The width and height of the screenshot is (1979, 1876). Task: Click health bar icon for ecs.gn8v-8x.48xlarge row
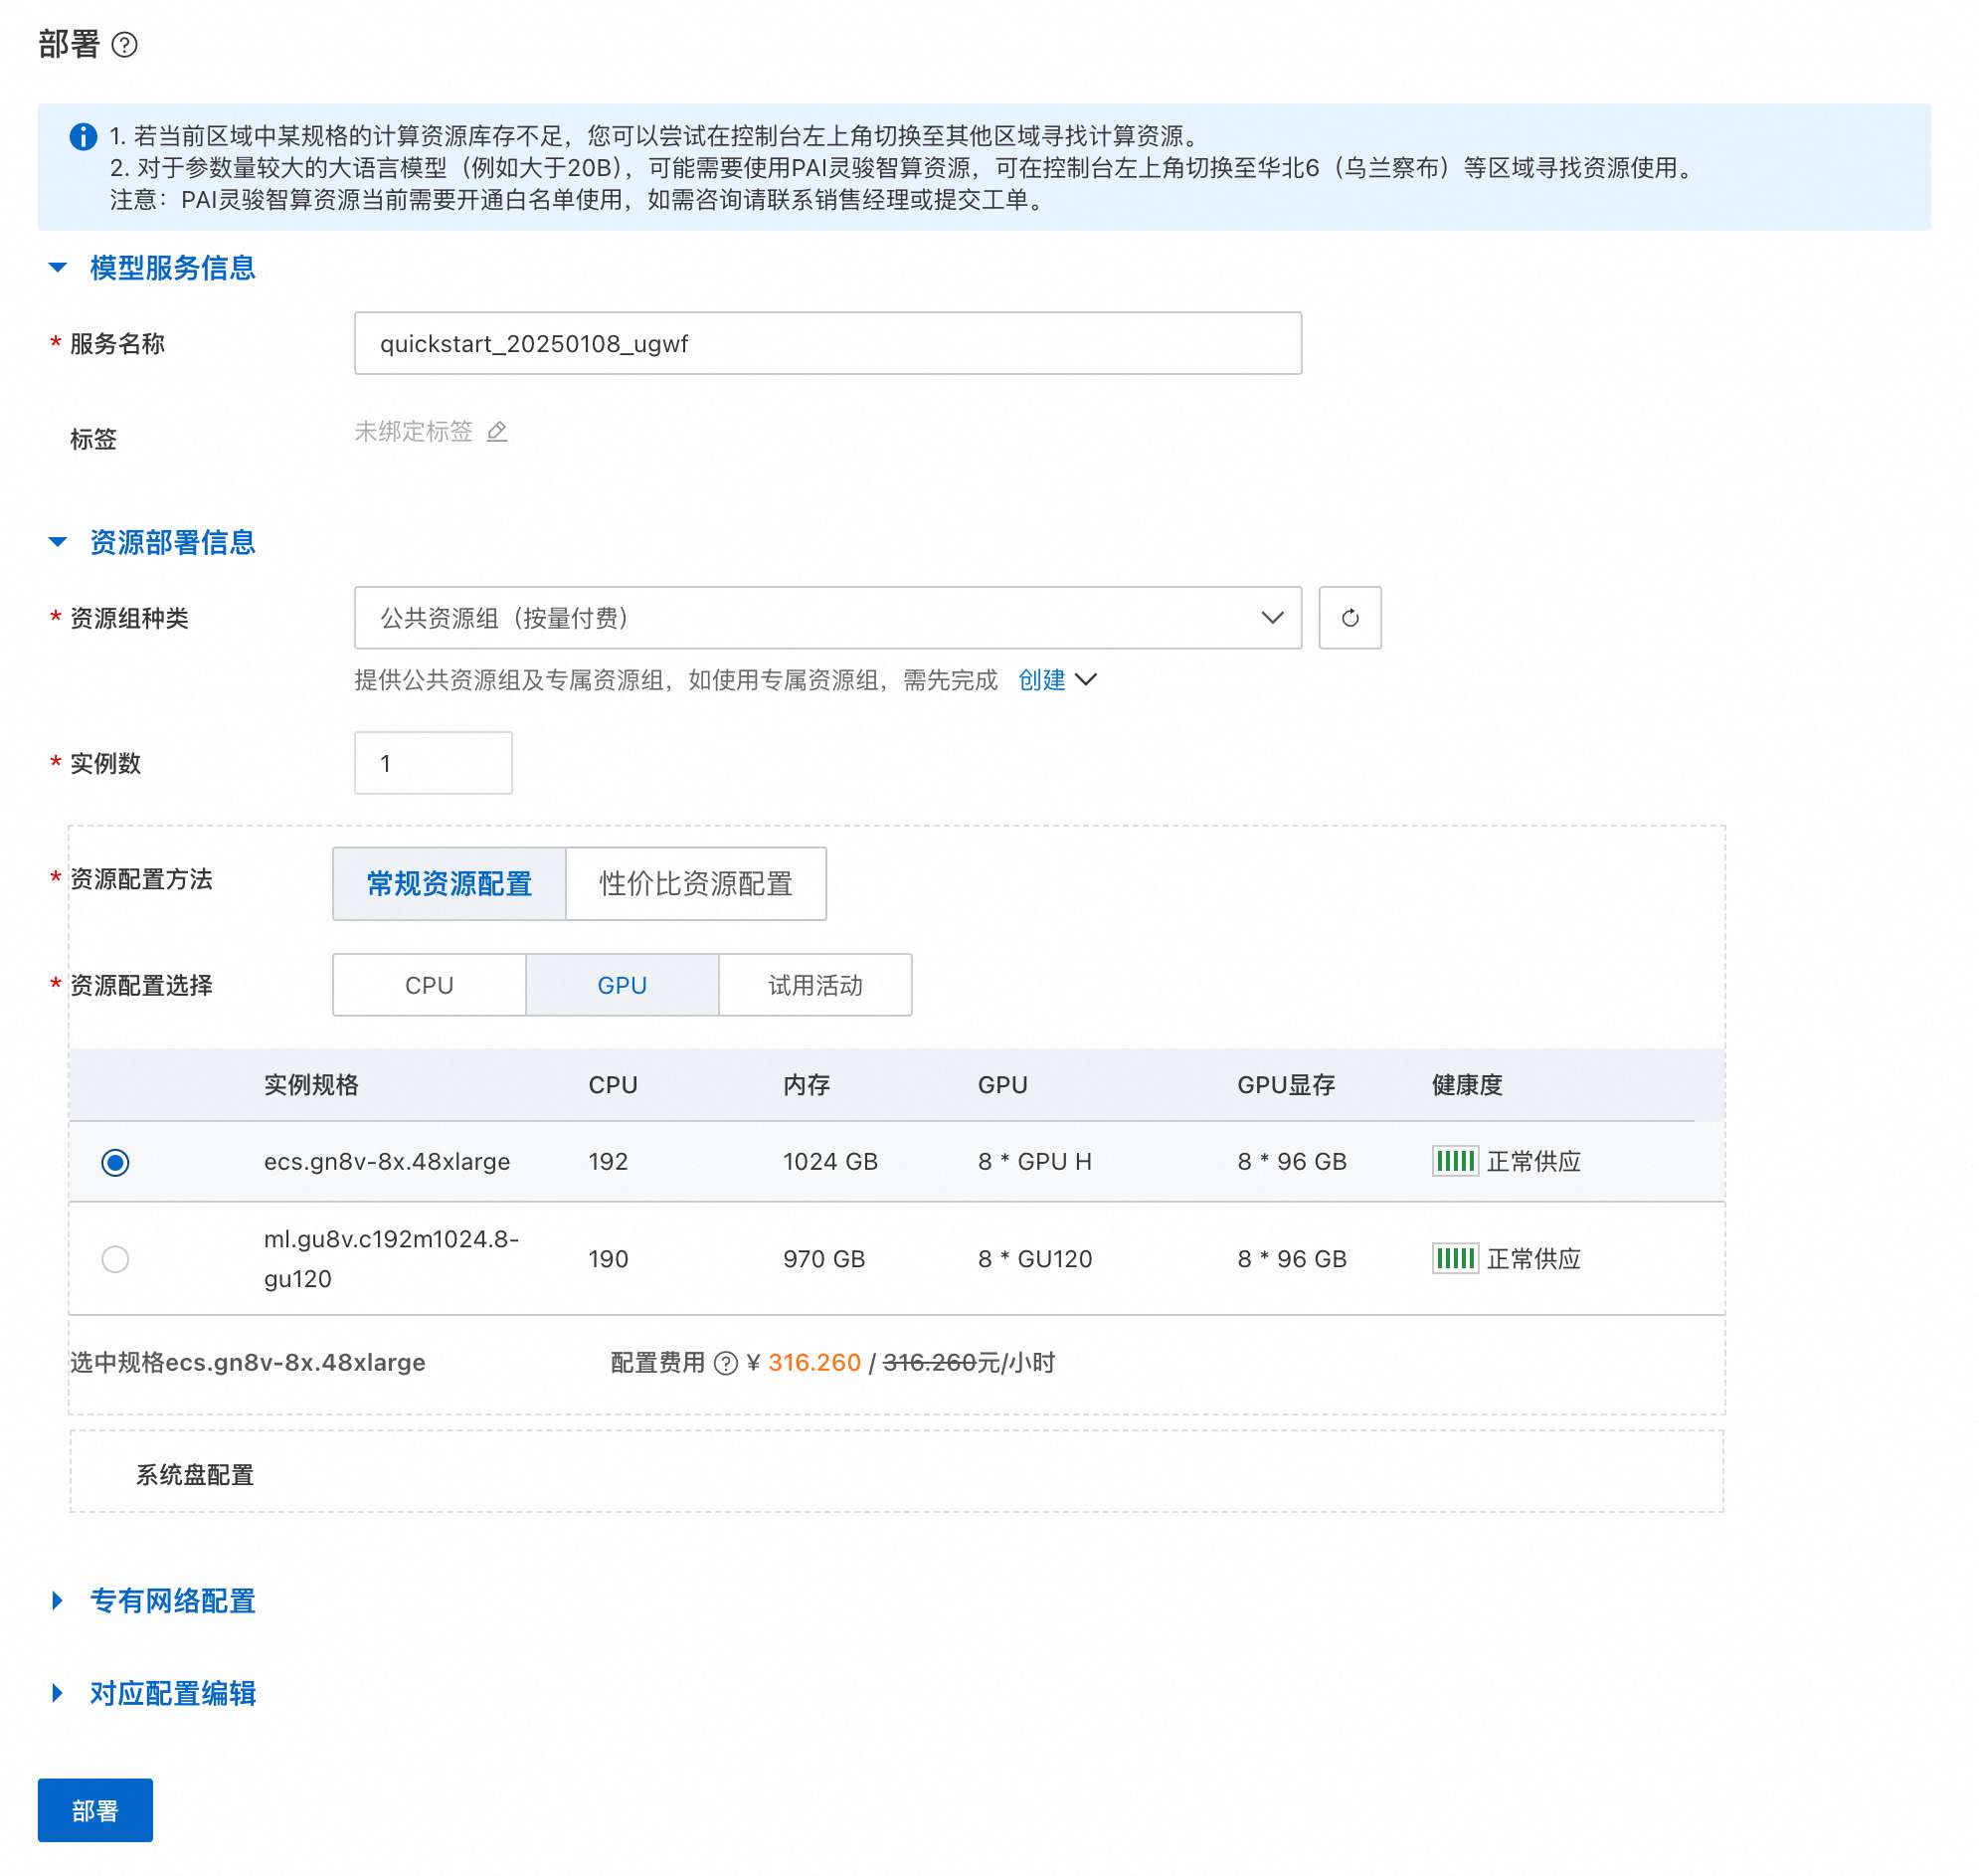(1454, 1161)
